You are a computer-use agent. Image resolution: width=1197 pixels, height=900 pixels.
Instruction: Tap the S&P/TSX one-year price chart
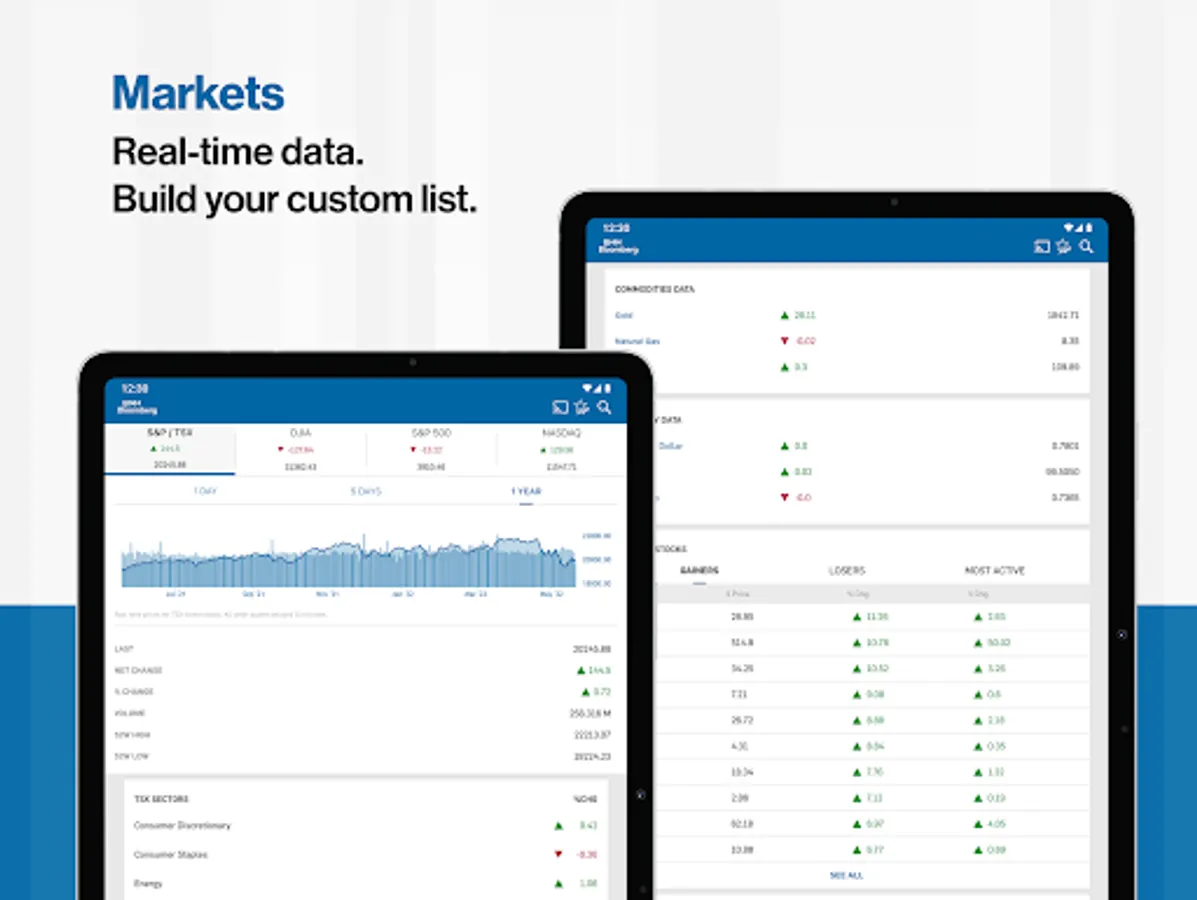(349, 560)
